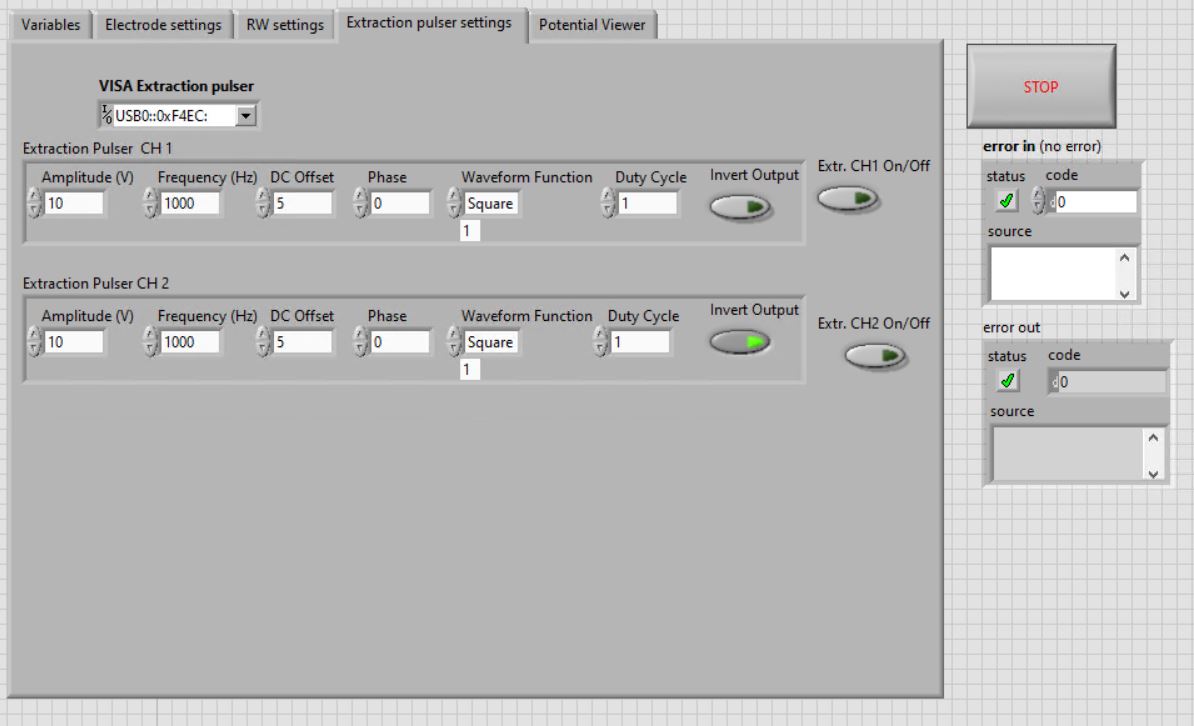This screenshot has height=726, width=1194.
Task: Toggle the error in status checkmark
Action: (x=1007, y=200)
